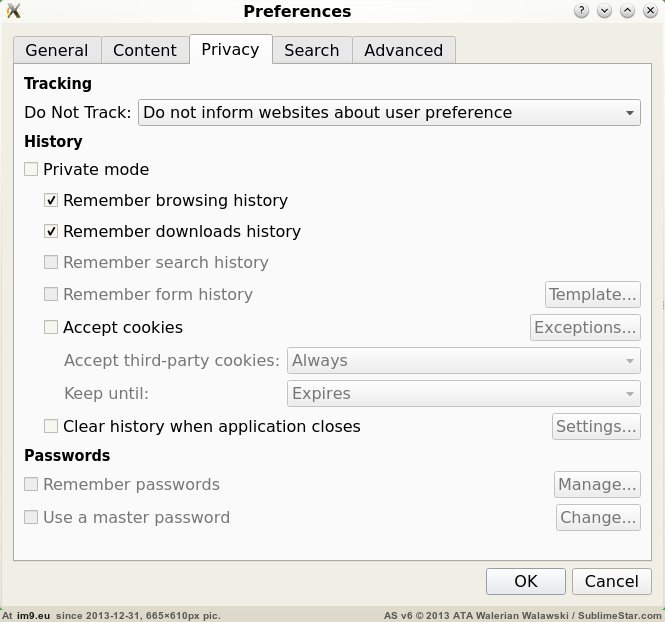Switch to the Content tab
Screen dimensions: 665x622
pos(145,50)
